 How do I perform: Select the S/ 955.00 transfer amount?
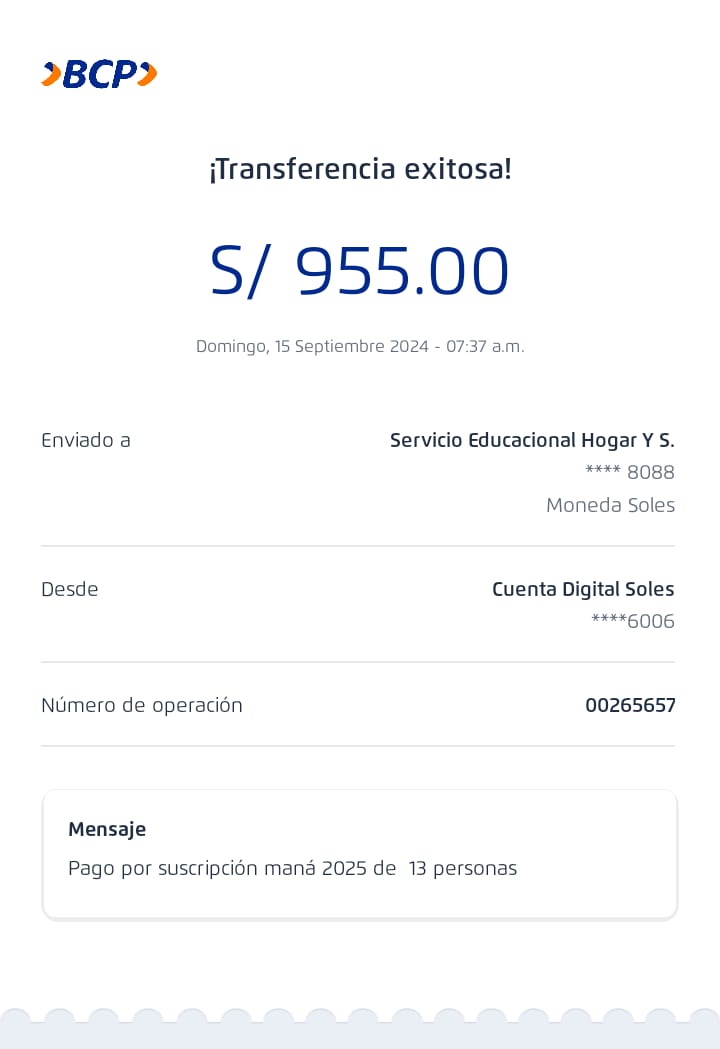point(360,271)
